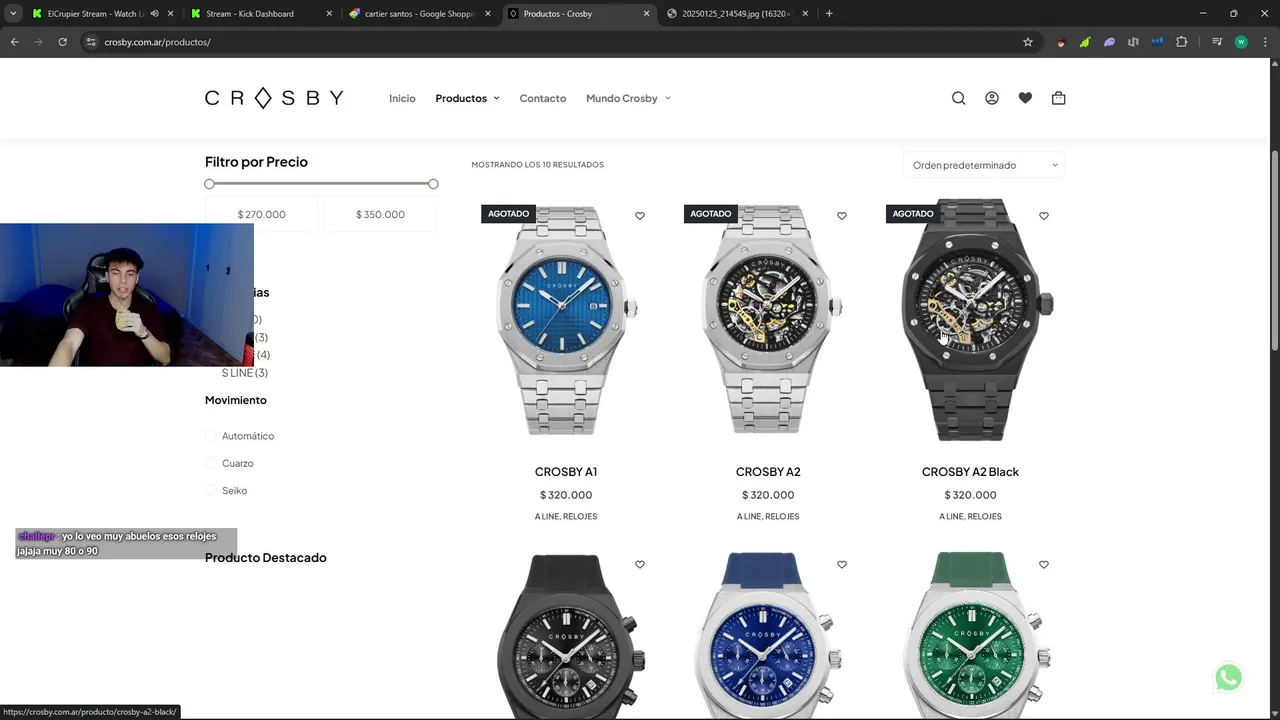Click MOSTRANDO LOS 10 RESULTADOS text
Viewport: 1280px width, 720px height.
538,165
